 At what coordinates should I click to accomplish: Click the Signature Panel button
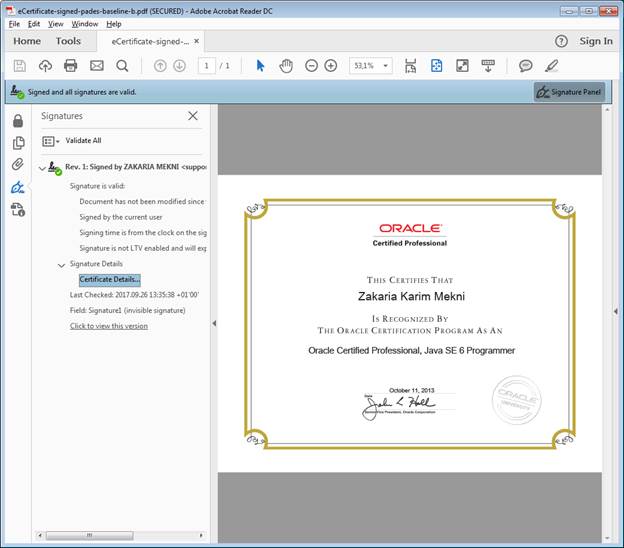pyautogui.click(x=569, y=92)
